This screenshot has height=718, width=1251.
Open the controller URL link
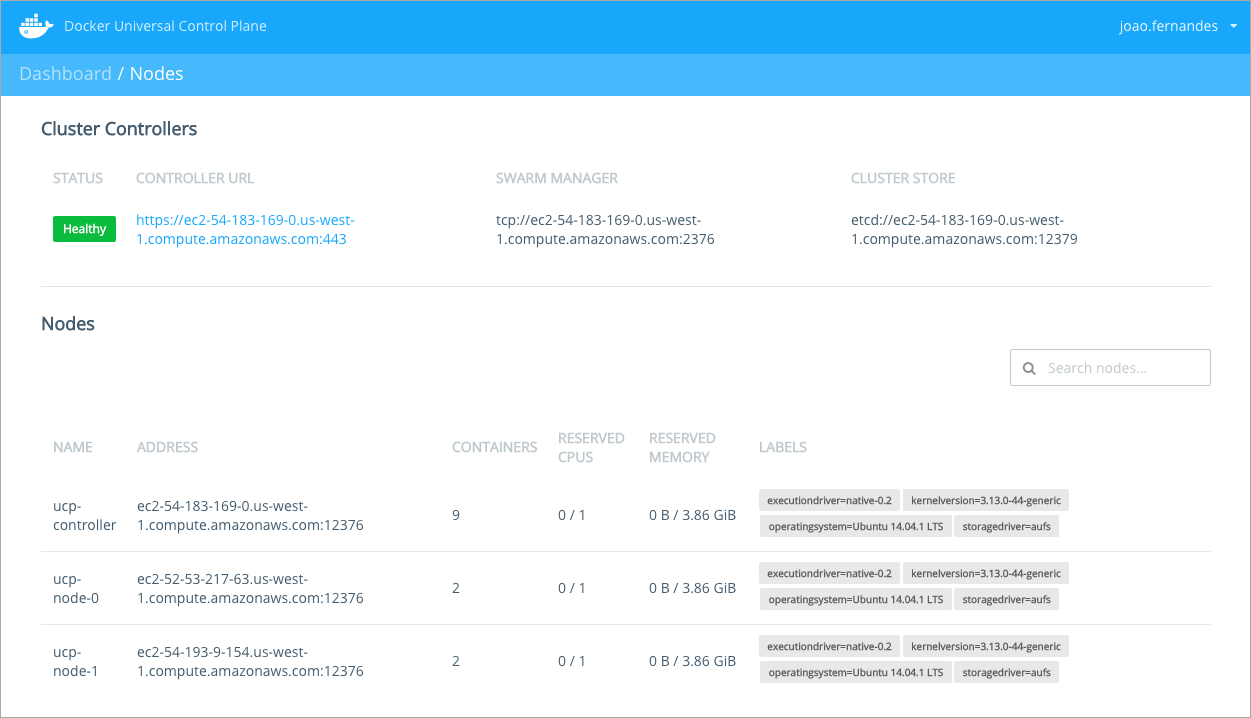coord(245,229)
